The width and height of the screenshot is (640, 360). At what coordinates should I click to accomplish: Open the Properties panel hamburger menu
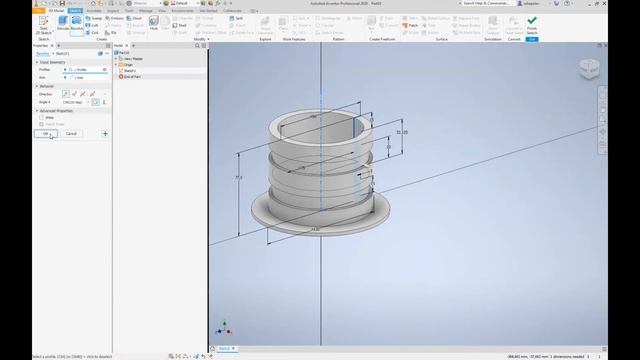108,46
